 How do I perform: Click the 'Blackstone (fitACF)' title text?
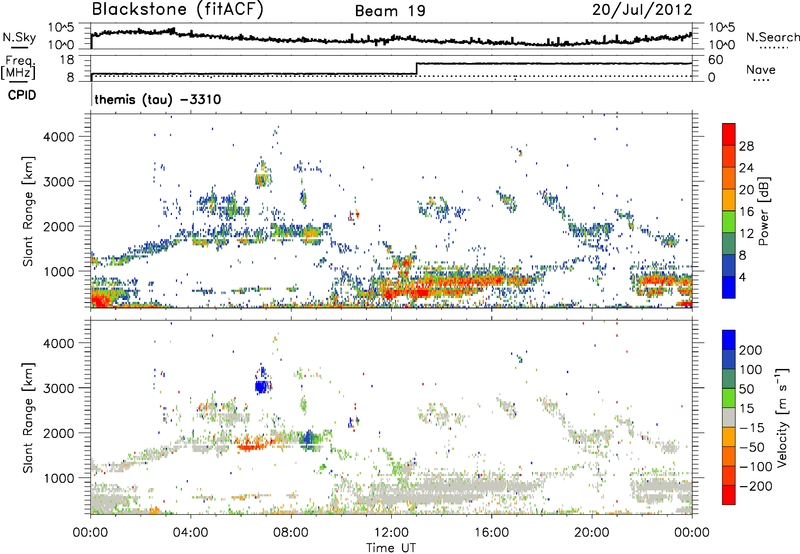coord(178,10)
